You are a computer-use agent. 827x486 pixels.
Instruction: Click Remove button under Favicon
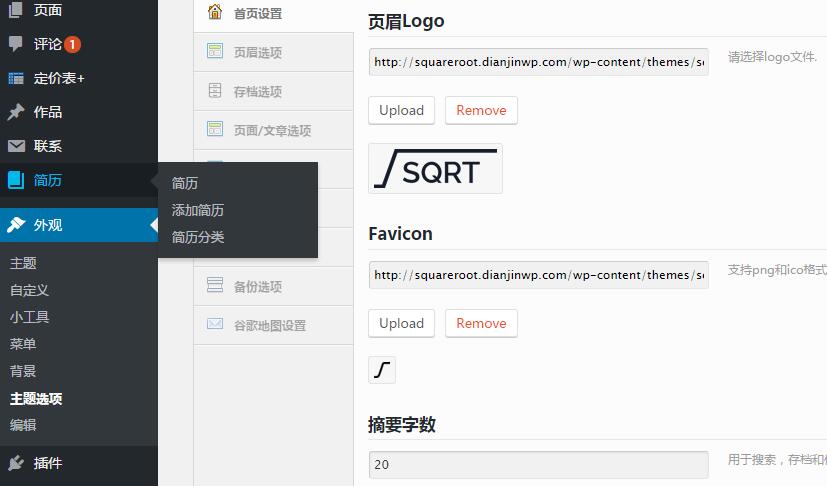pyautogui.click(x=481, y=323)
